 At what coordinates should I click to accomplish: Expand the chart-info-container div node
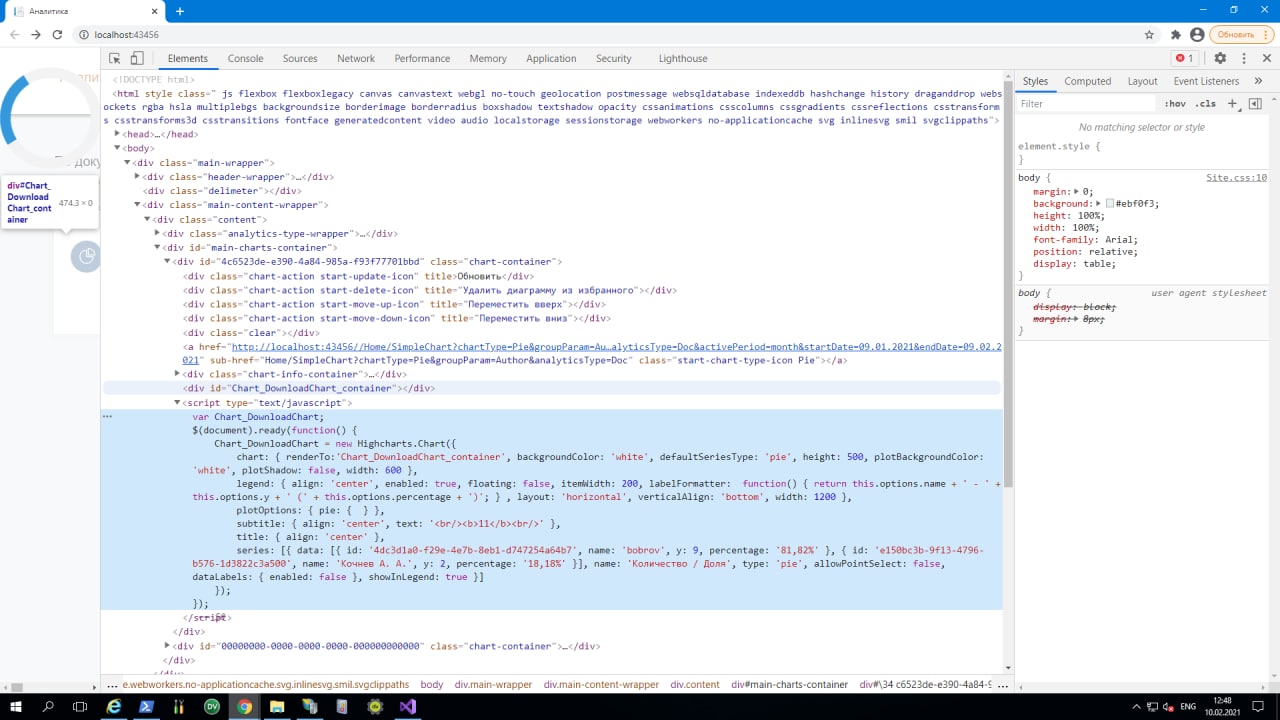tap(178, 374)
